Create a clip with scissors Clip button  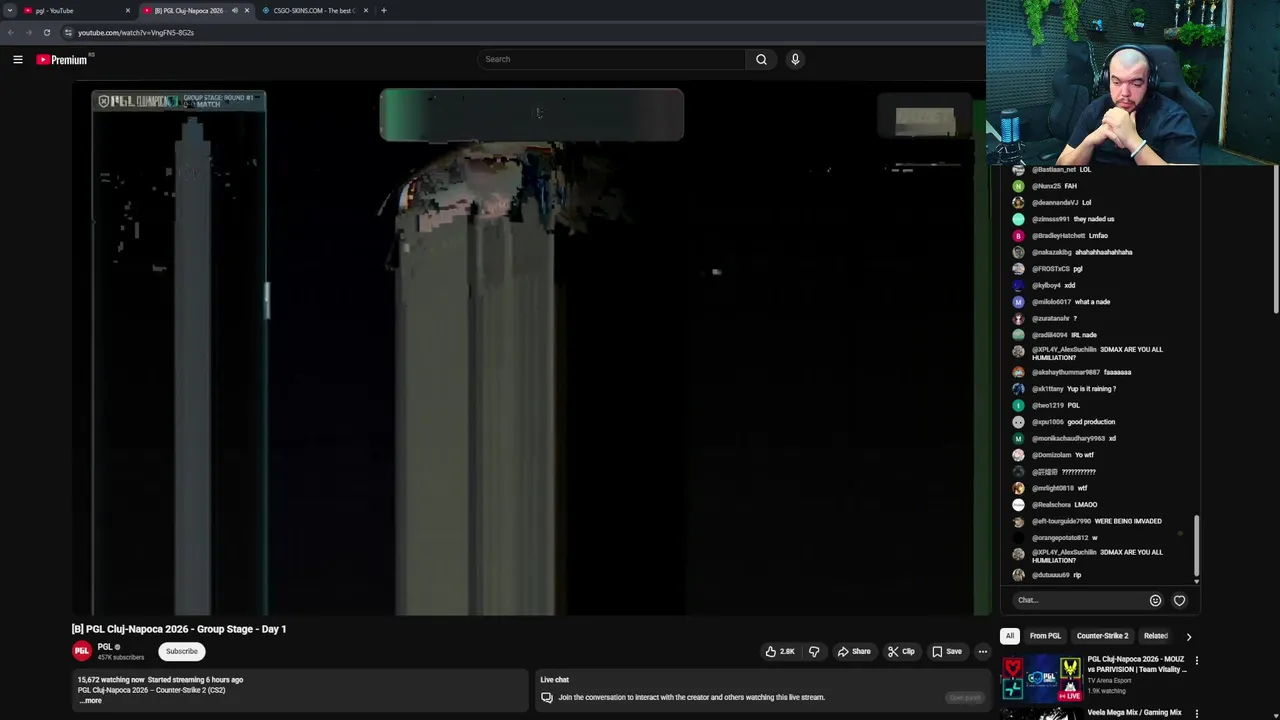point(901,651)
